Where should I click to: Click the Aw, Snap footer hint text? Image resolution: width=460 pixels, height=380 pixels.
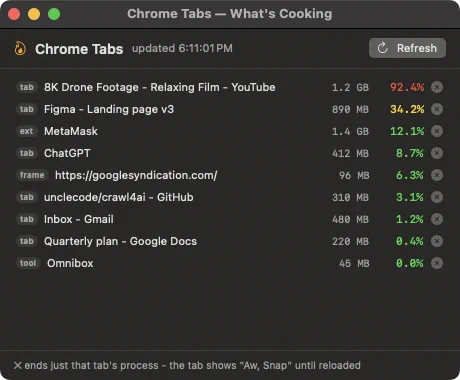pos(187,365)
